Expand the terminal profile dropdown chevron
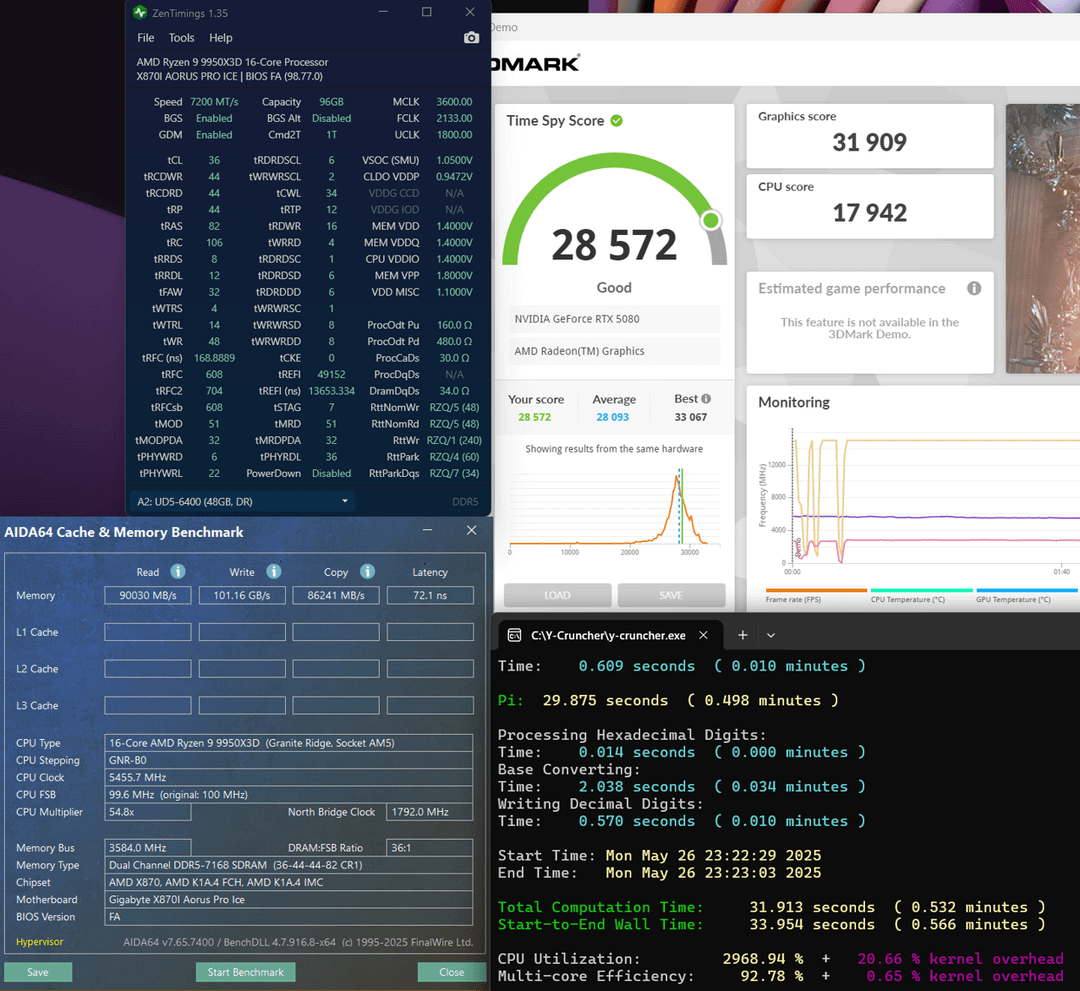 [771, 635]
